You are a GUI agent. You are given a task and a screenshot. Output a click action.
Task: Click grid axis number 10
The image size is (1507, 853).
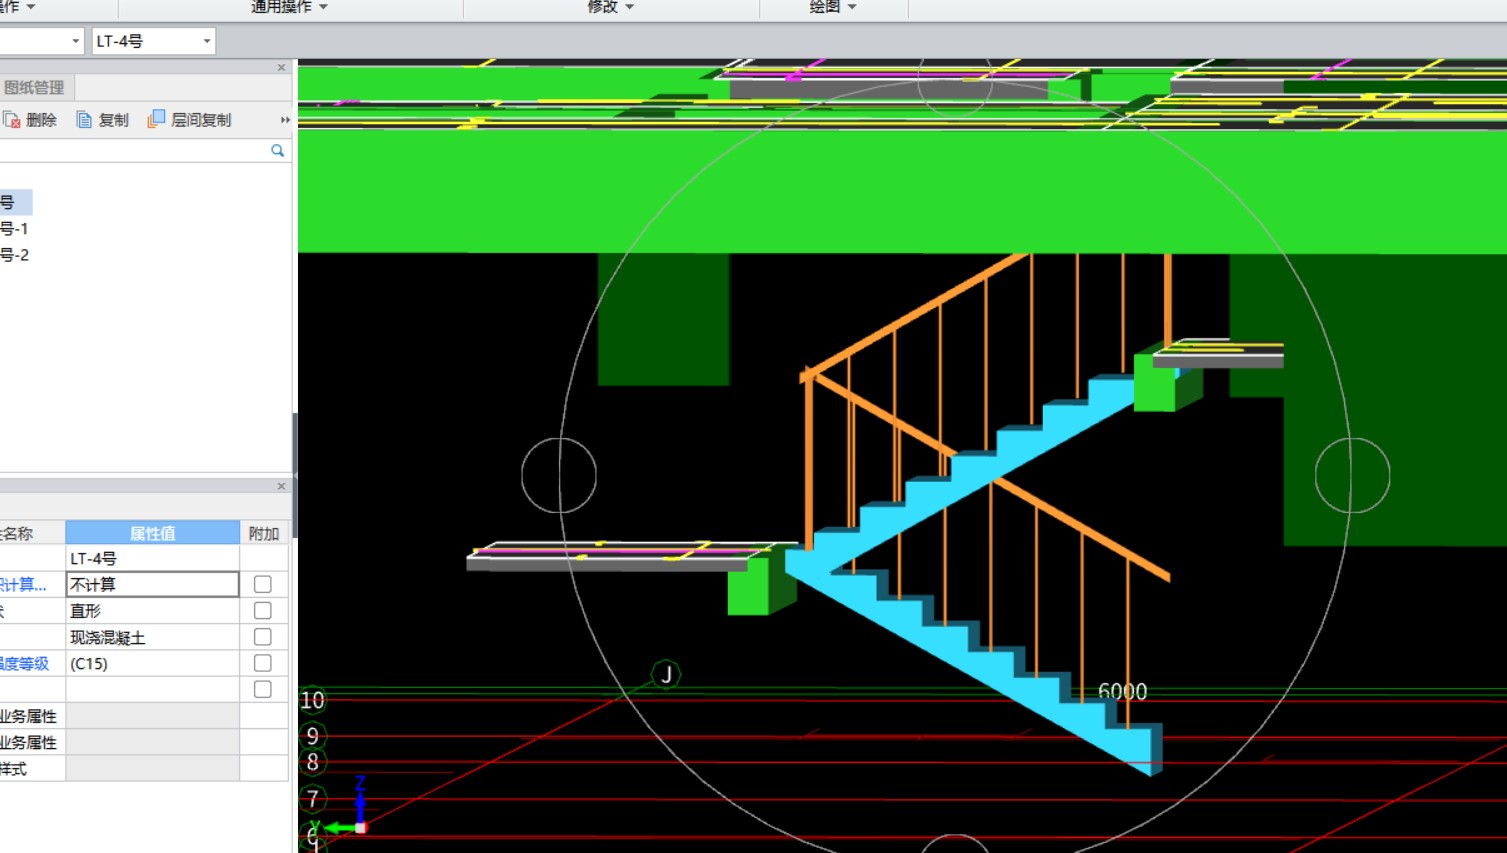click(313, 700)
